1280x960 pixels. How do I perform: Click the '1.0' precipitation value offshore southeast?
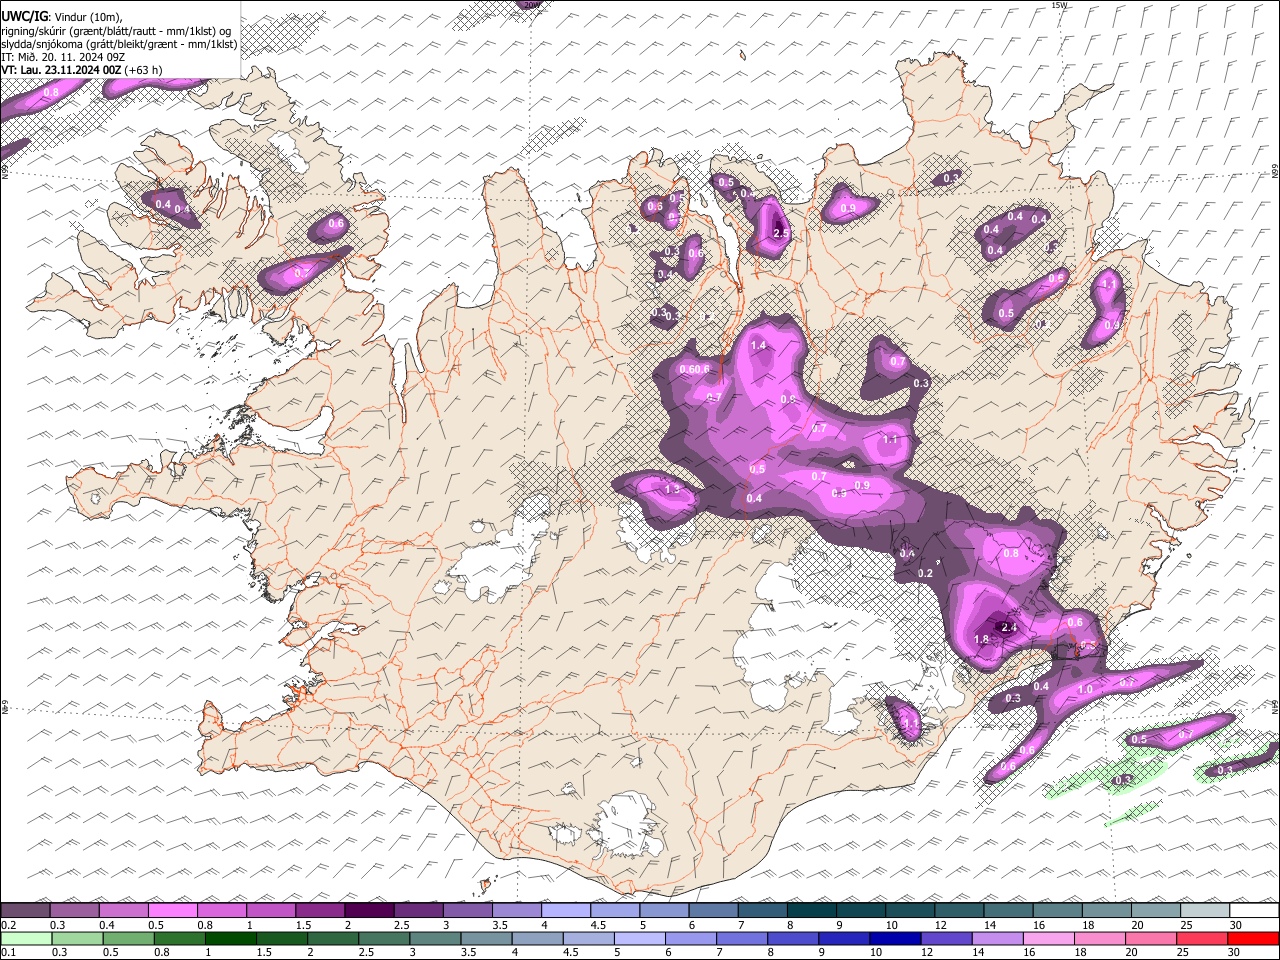(x=1085, y=690)
